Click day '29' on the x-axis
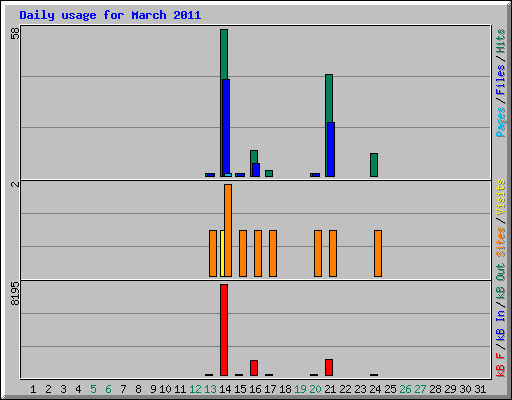 click(x=450, y=389)
